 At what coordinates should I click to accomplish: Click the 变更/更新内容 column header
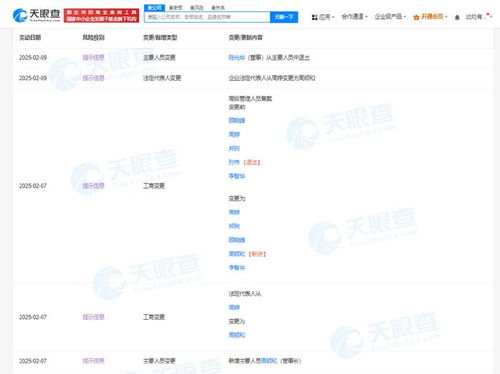coord(246,37)
